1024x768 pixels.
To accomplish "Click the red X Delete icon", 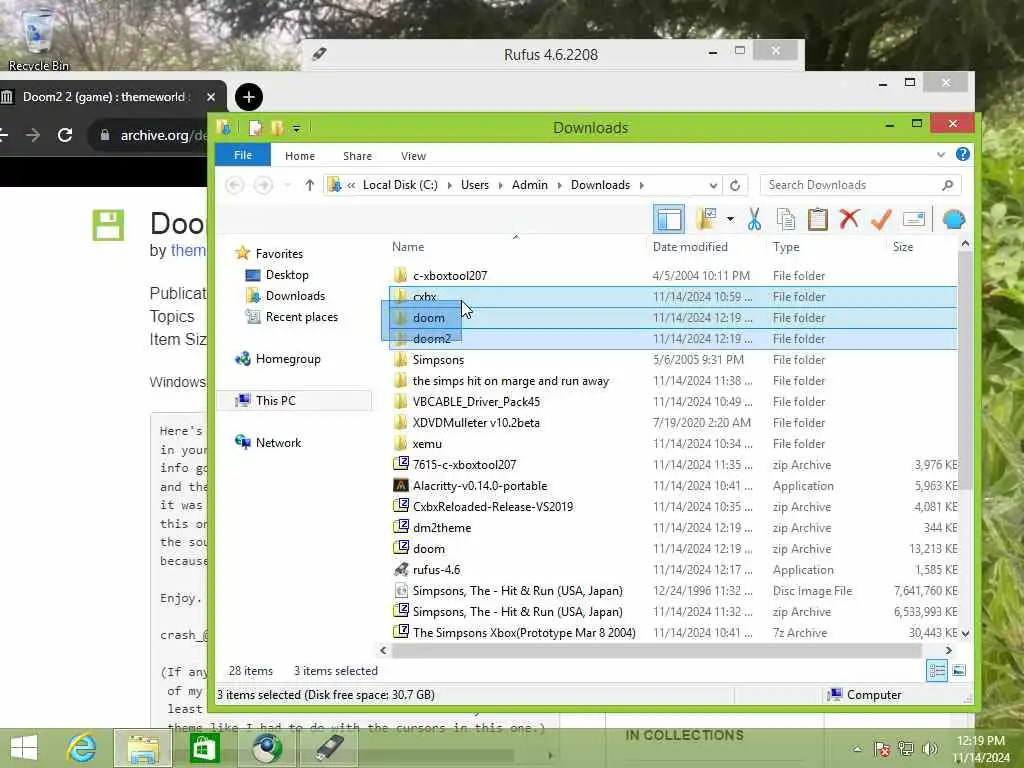I will [x=849, y=219].
